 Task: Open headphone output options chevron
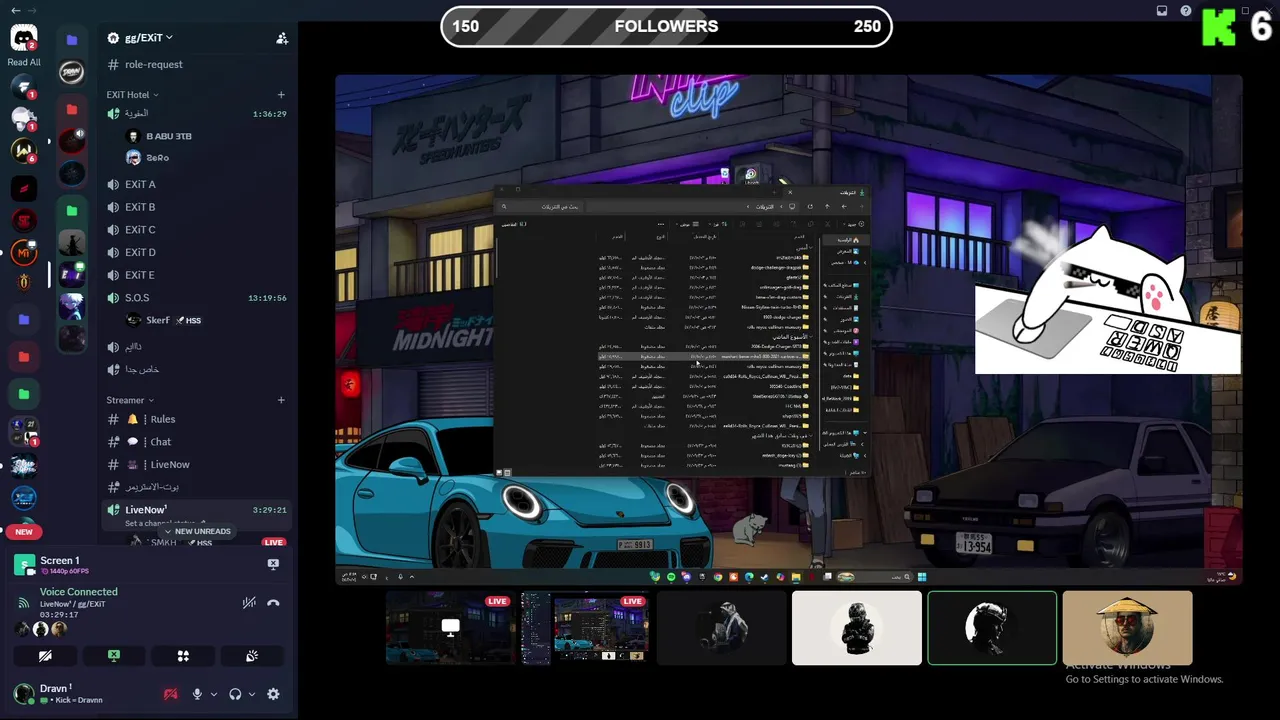tap(251, 694)
